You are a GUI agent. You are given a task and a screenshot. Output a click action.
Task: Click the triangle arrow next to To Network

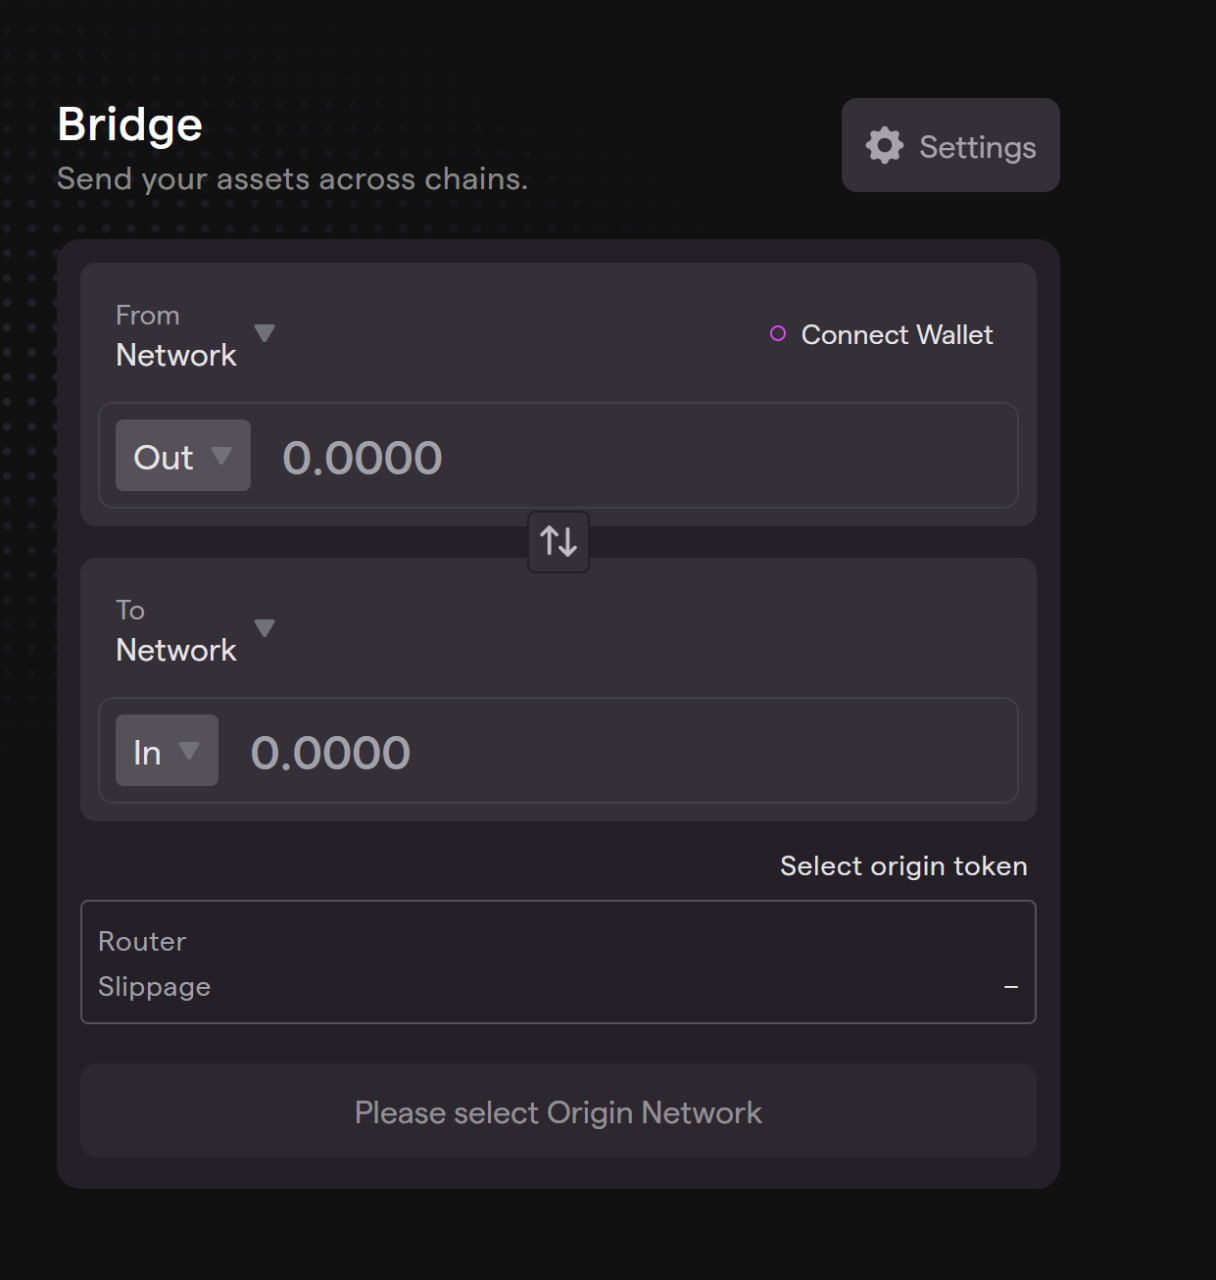point(264,628)
